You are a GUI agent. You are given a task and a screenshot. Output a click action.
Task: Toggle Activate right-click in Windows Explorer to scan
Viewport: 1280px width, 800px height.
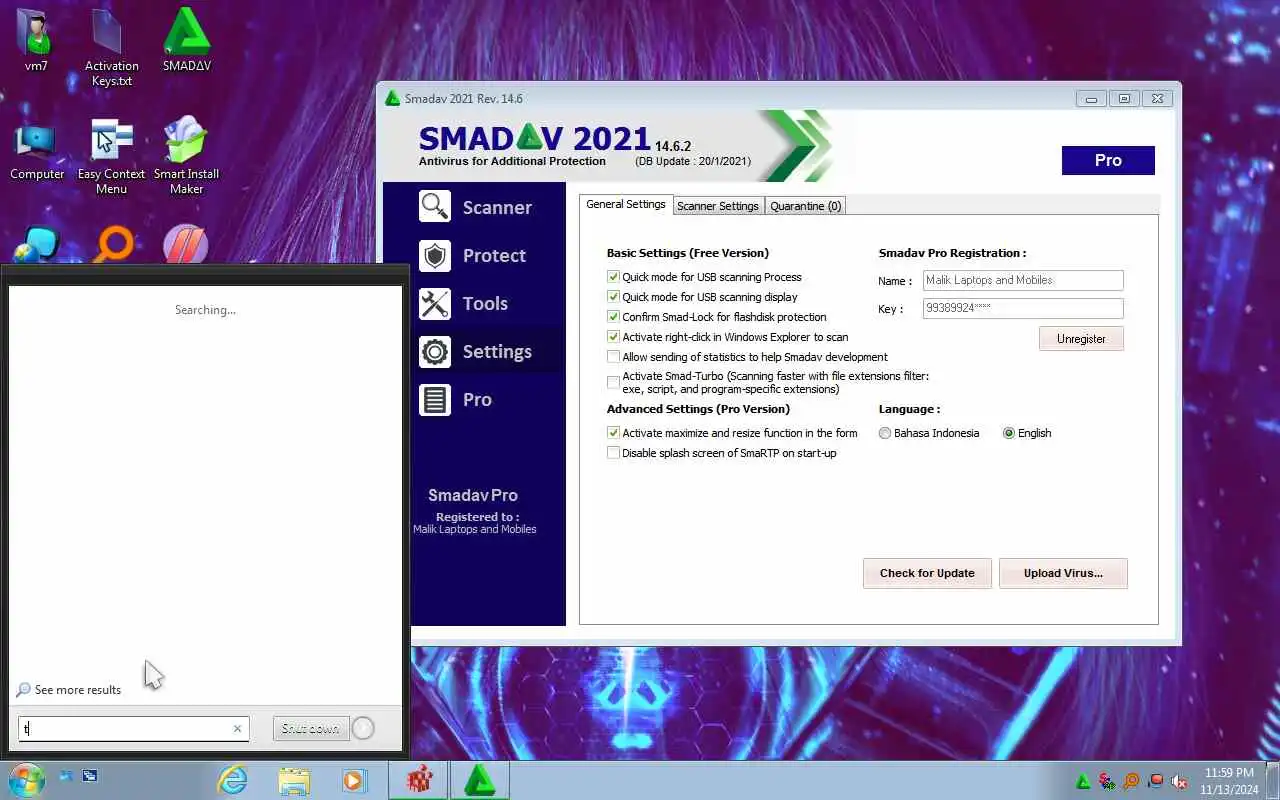(613, 337)
